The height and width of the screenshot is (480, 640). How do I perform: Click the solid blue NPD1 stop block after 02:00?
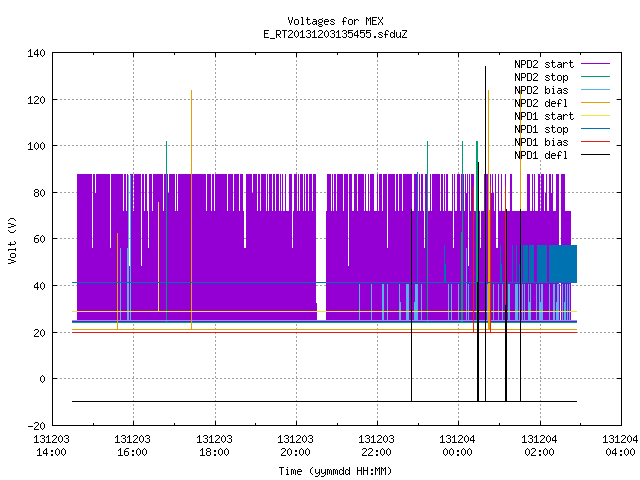point(563,264)
